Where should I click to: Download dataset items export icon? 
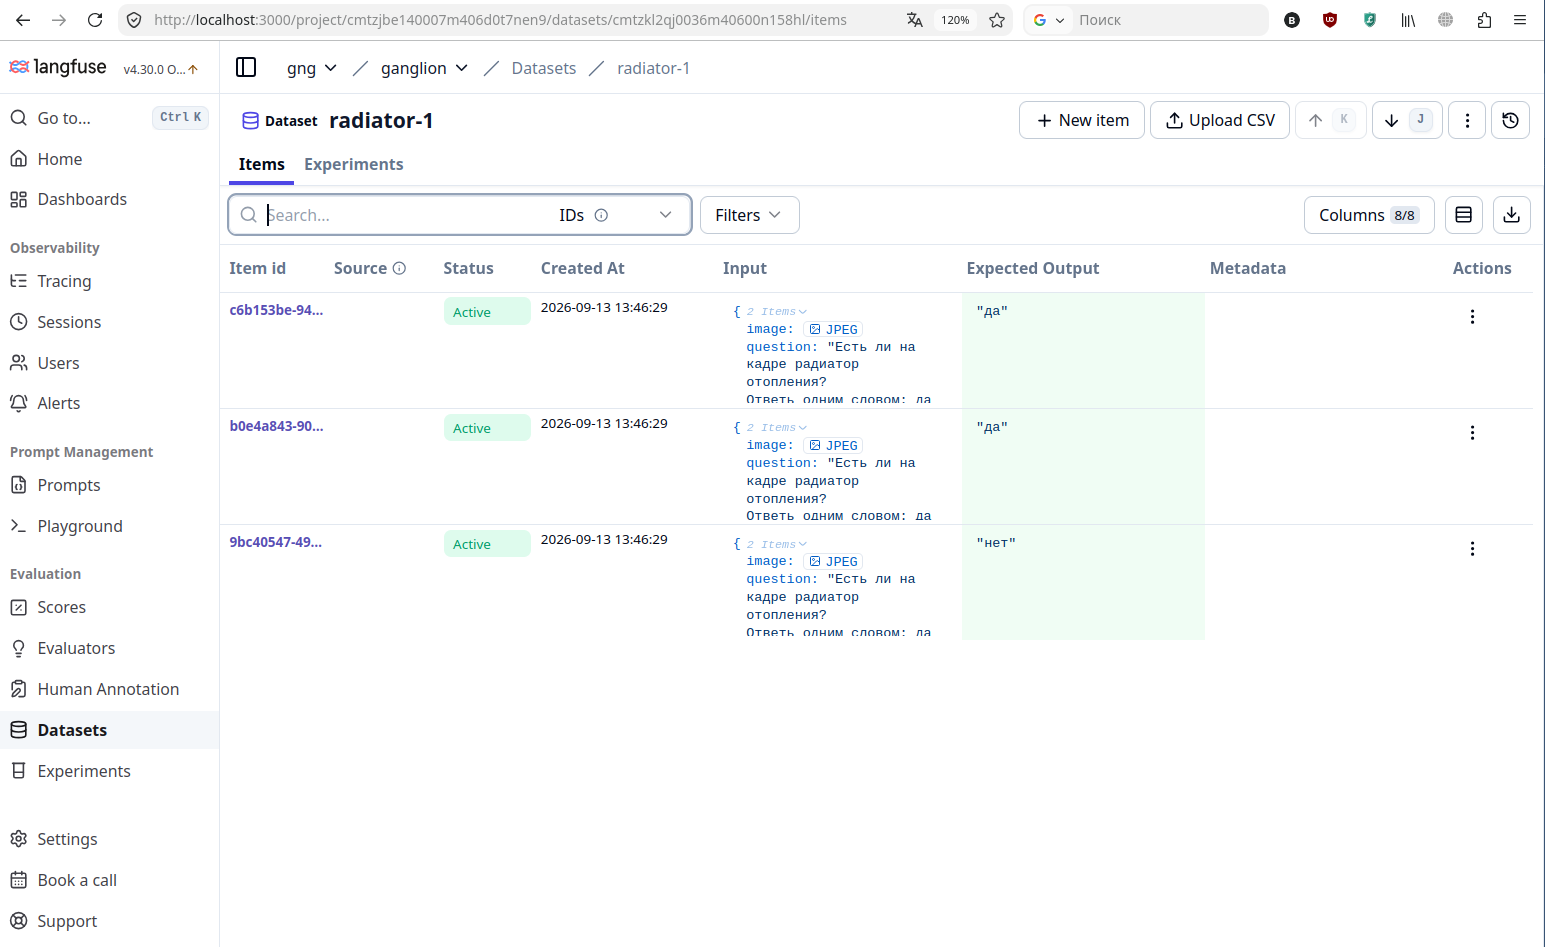point(1512,215)
